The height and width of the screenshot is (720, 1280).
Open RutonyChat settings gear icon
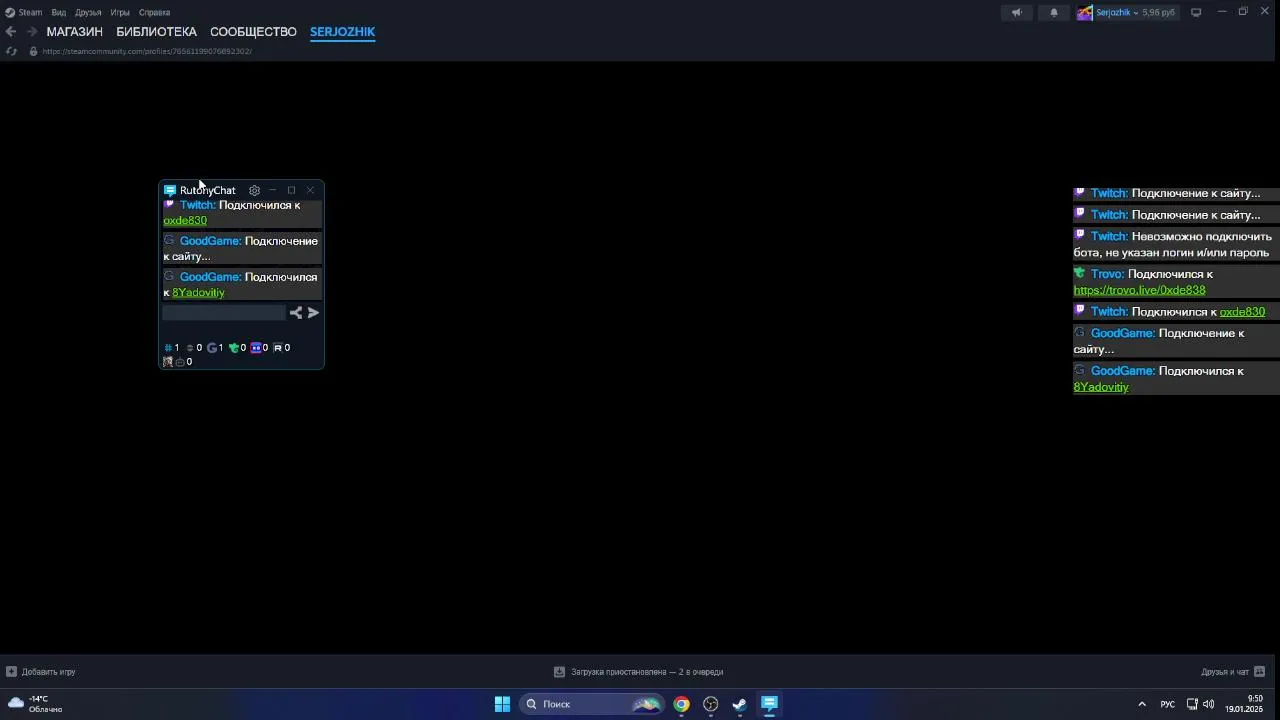254,190
